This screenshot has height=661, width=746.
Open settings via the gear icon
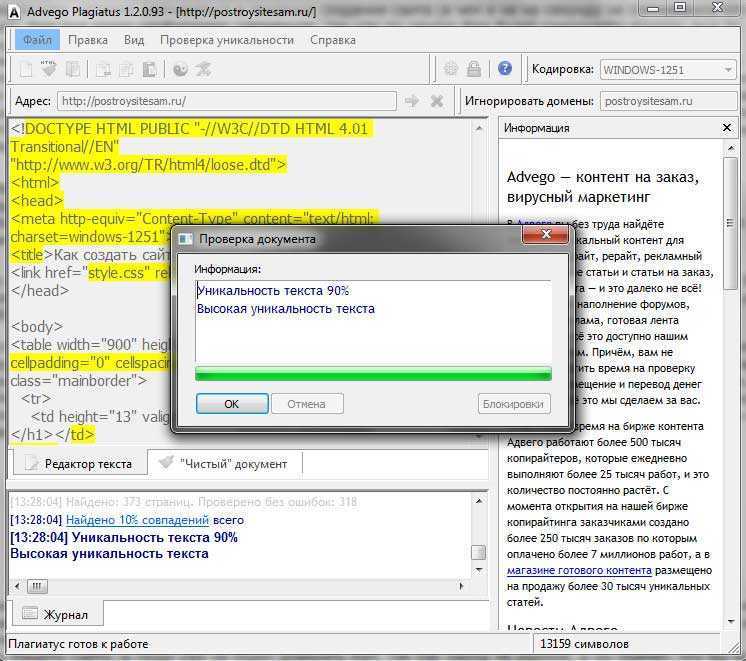click(x=451, y=69)
